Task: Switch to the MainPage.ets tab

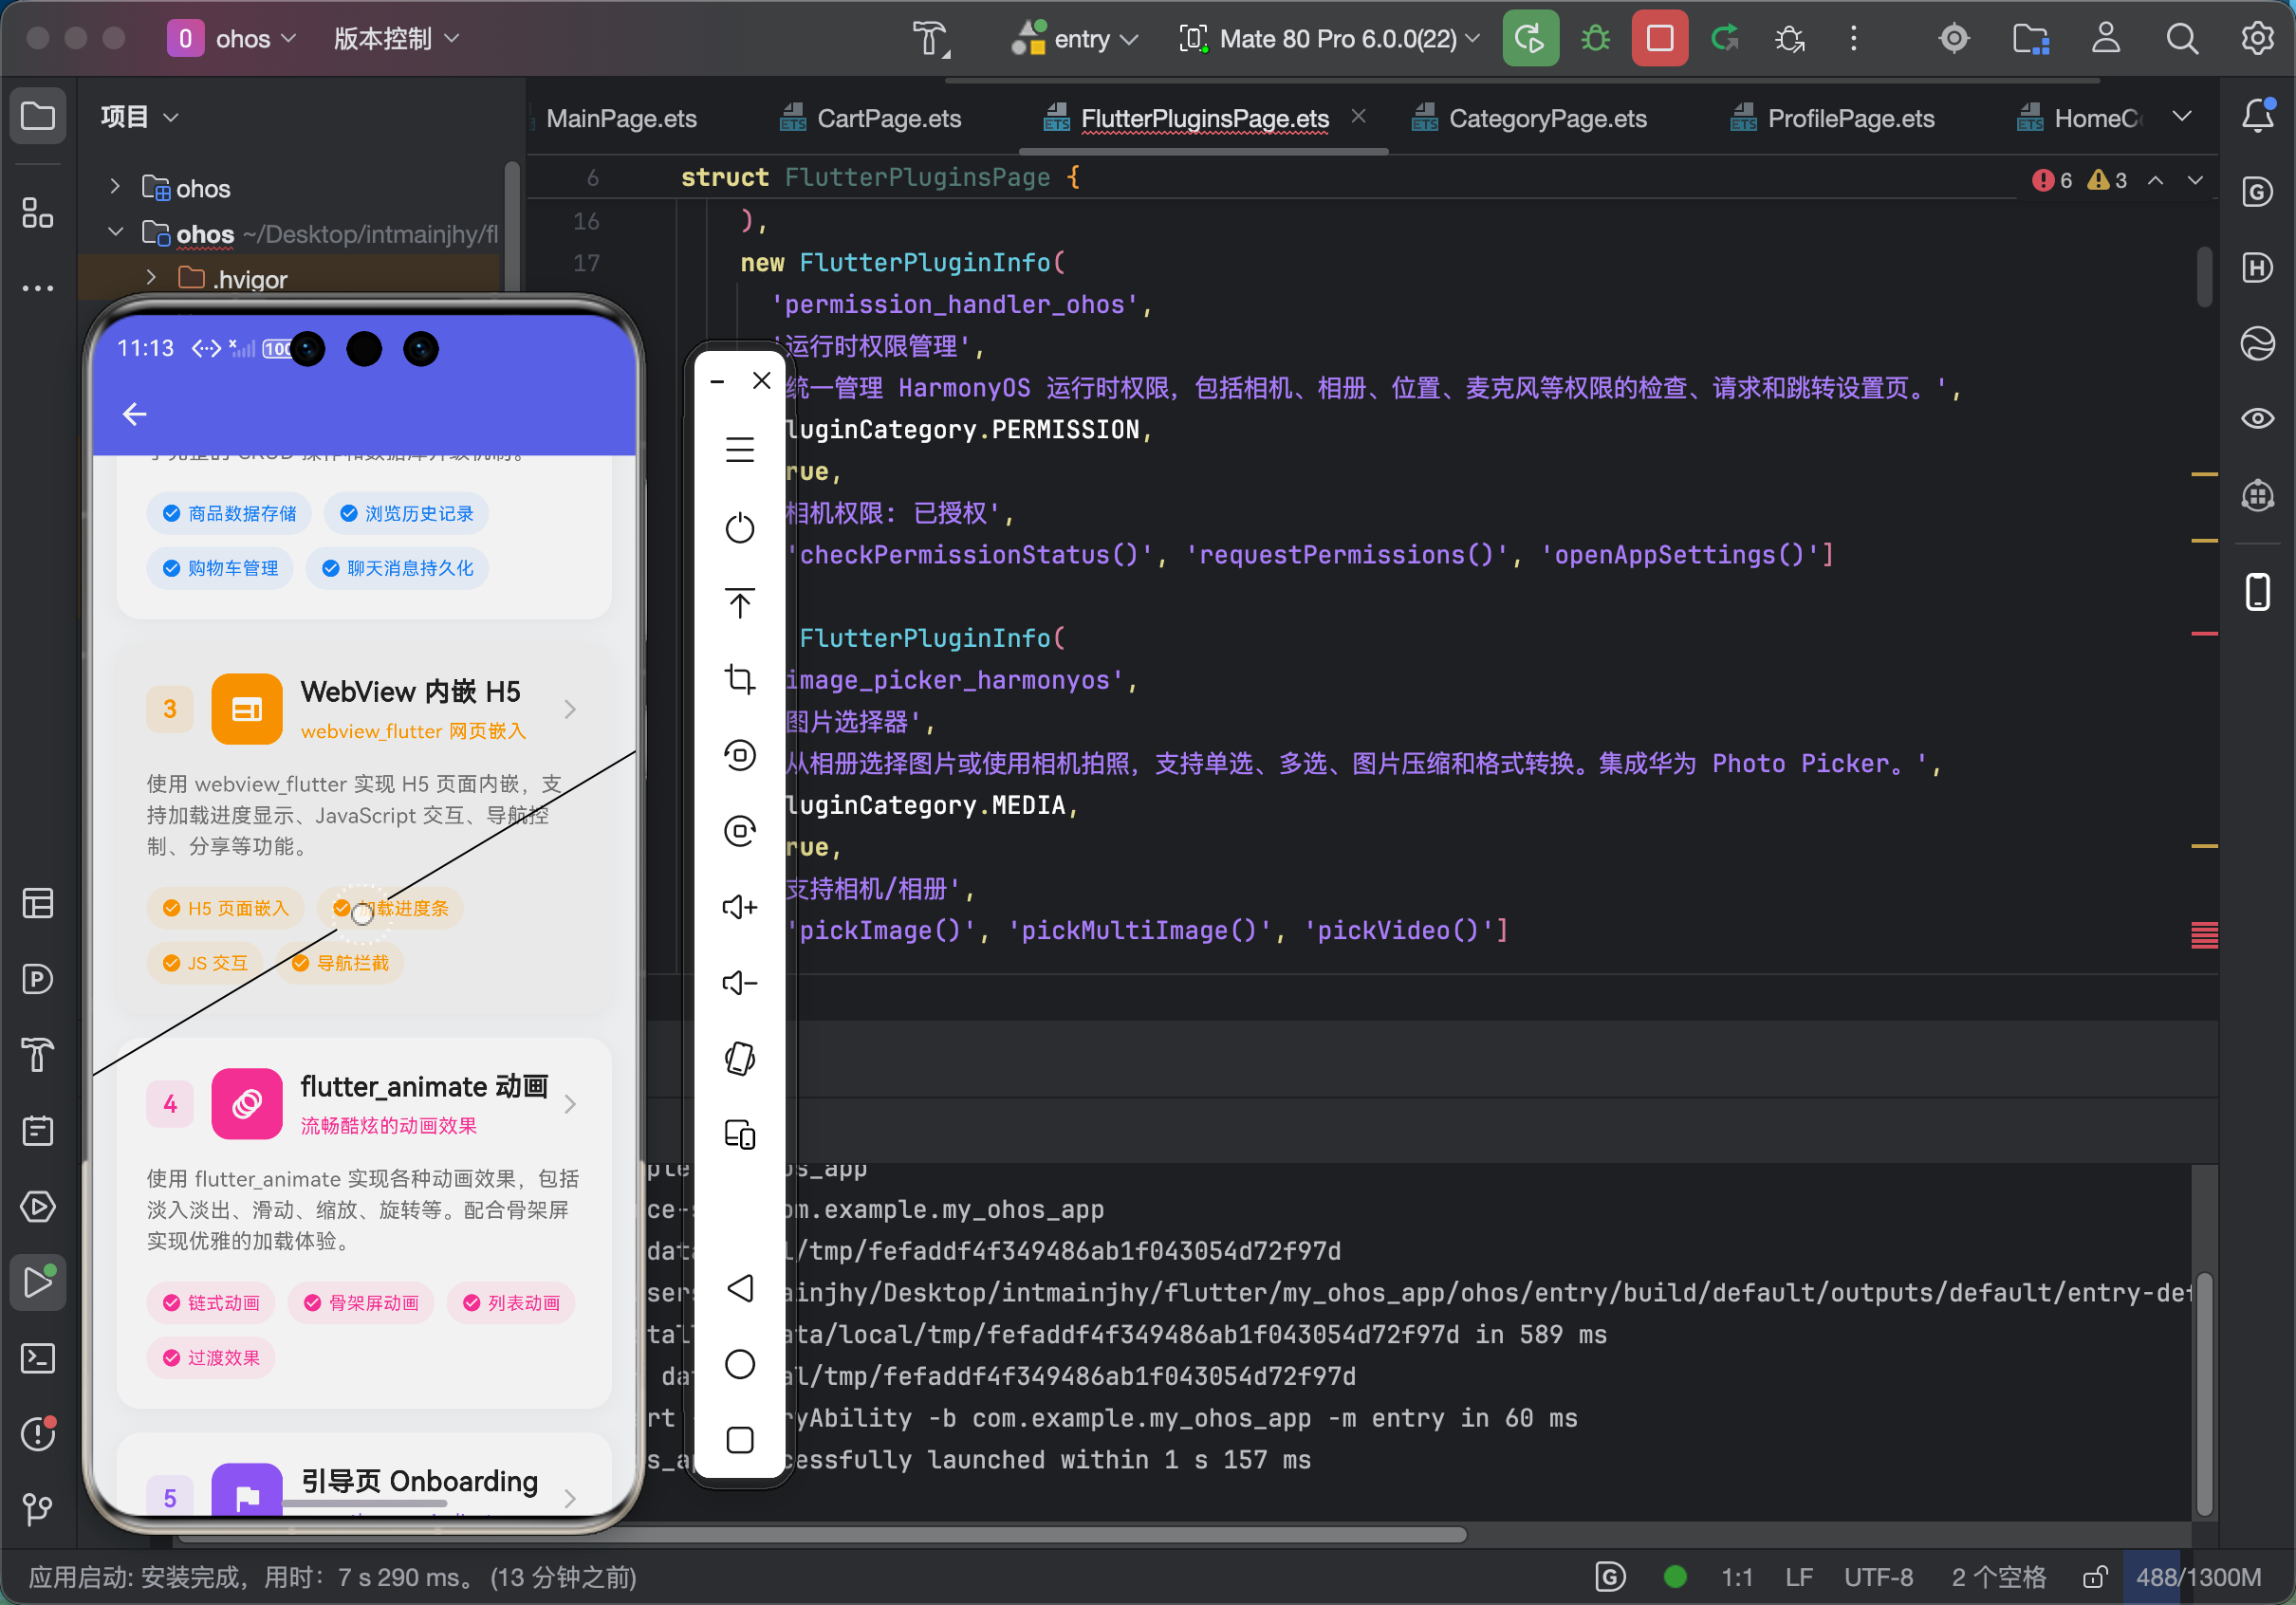Action: [x=620, y=119]
